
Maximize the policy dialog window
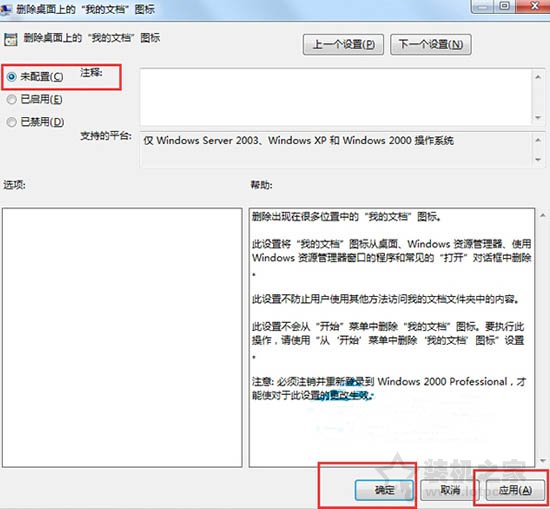tap(504, 6)
